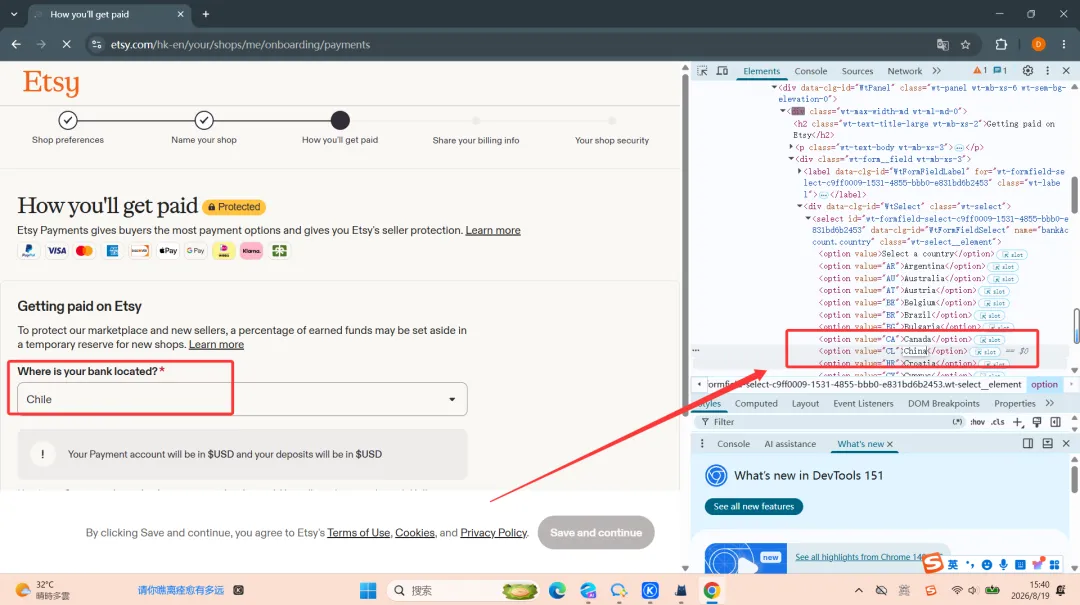Switch to the Console panel tab
1080x605 pixels.
[811, 71]
